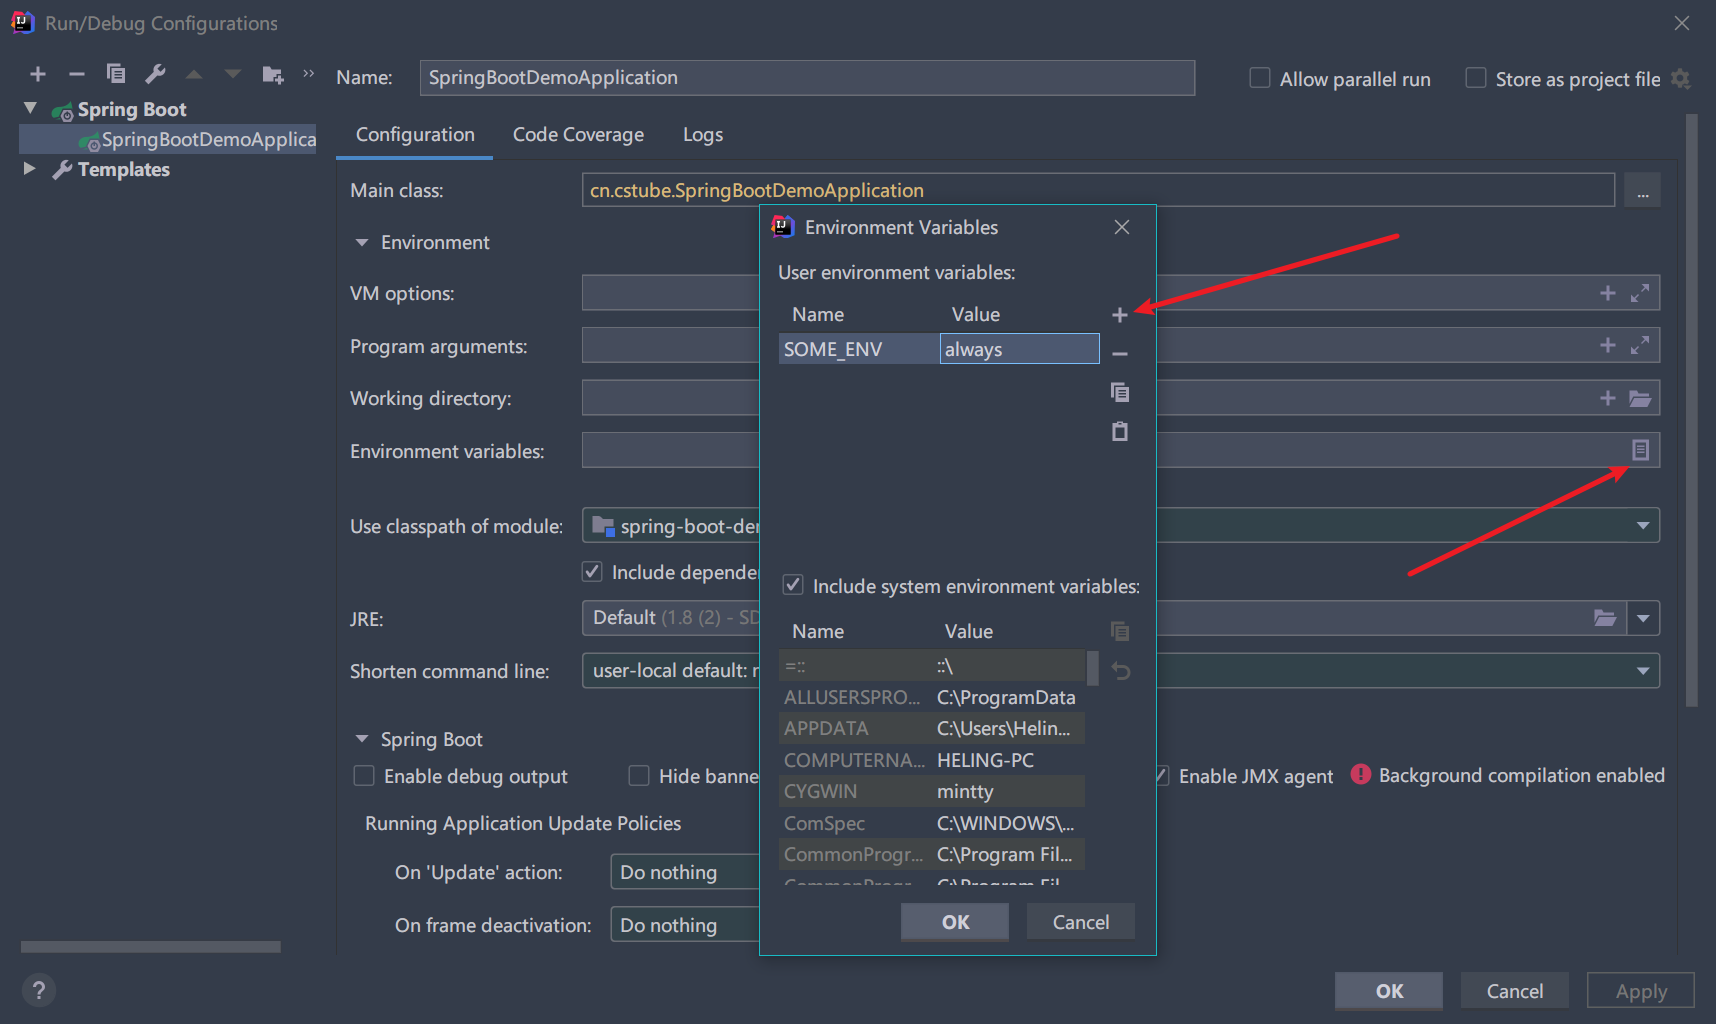Confirm Environment Variables dialog with OK
1716x1024 pixels.
coord(955,922)
